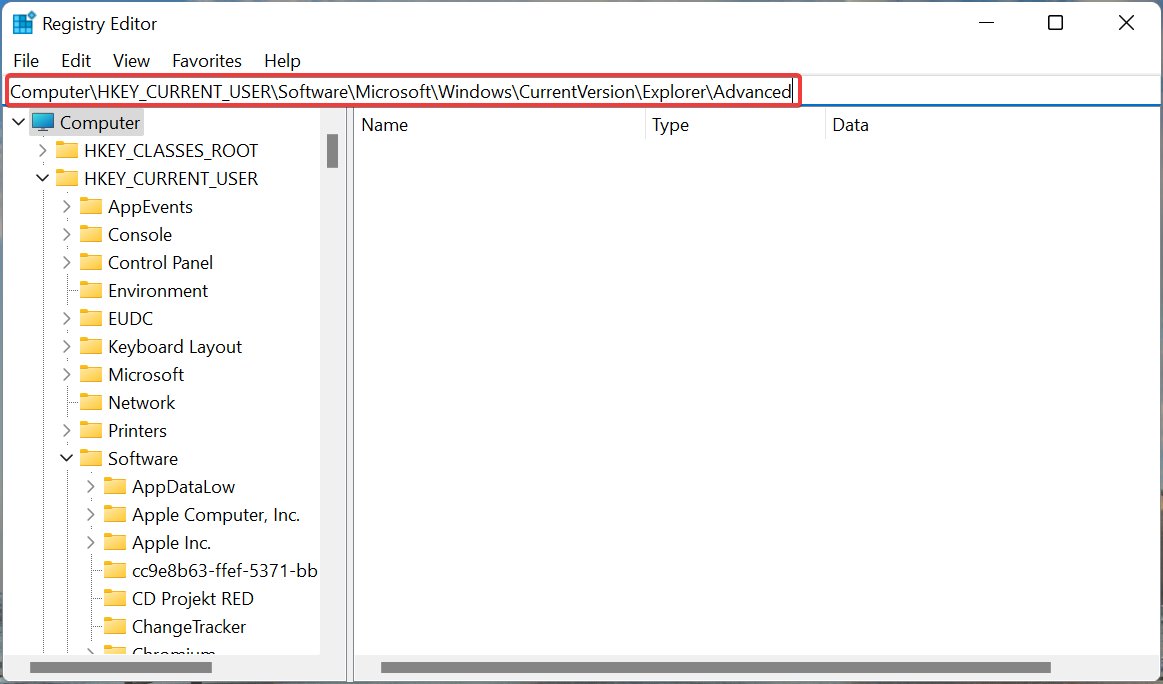Image resolution: width=1163 pixels, height=684 pixels.
Task: Expand the EUDC key
Action: pos(66,318)
